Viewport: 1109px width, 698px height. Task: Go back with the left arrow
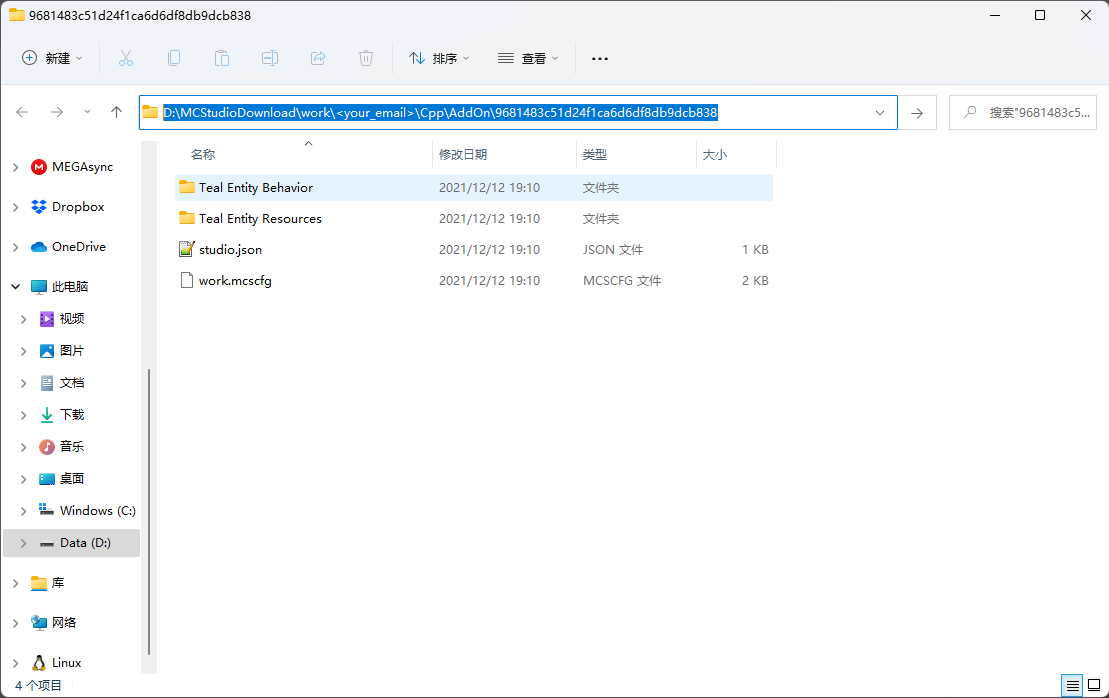22,112
